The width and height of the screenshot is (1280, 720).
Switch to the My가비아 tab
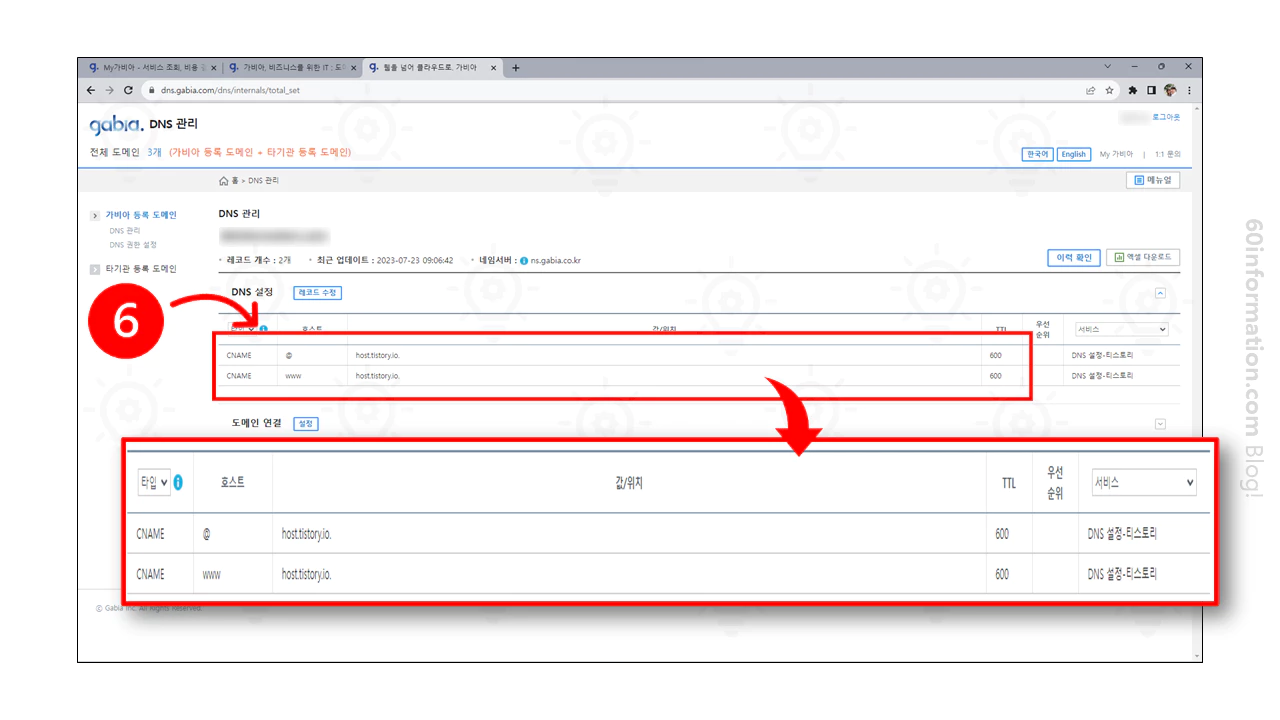[x=149, y=68]
